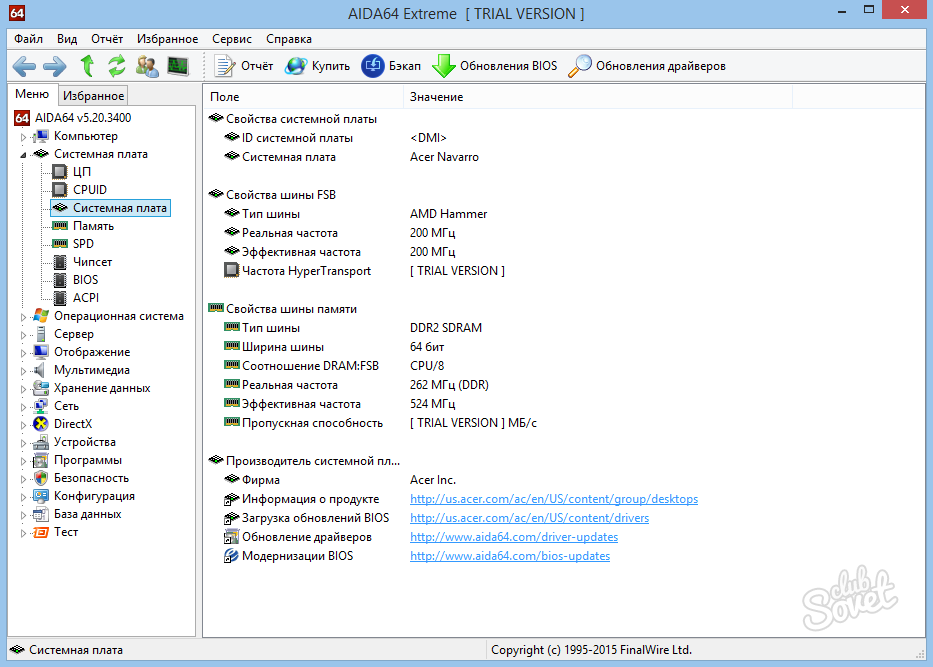Viewport: 933px width, 667px height.
Task: Collapse the Системная плата tree node
Action: (x=24, y=154)
